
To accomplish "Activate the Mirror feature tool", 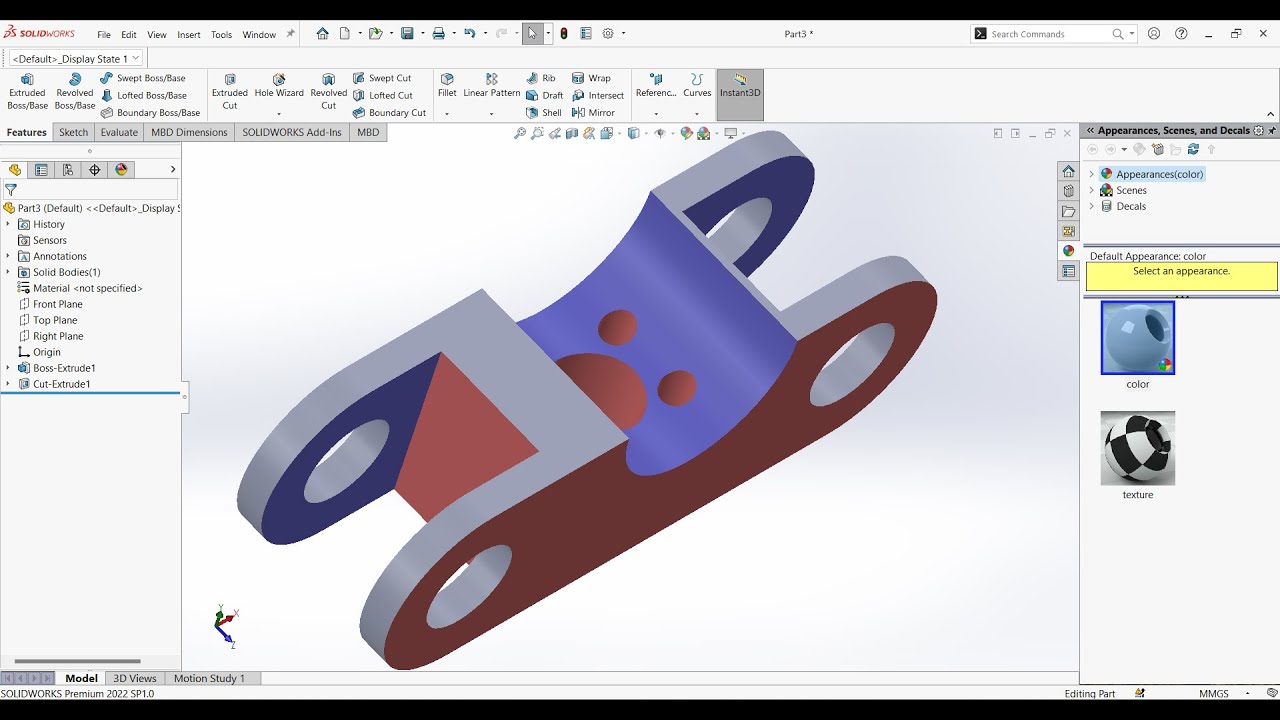I will coord(594,112).
